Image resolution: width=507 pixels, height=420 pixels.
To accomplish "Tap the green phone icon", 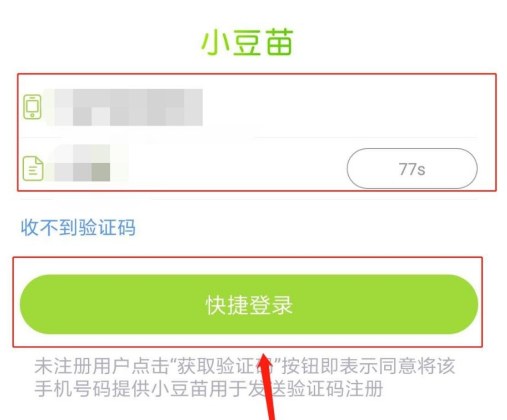I will 32,107.
